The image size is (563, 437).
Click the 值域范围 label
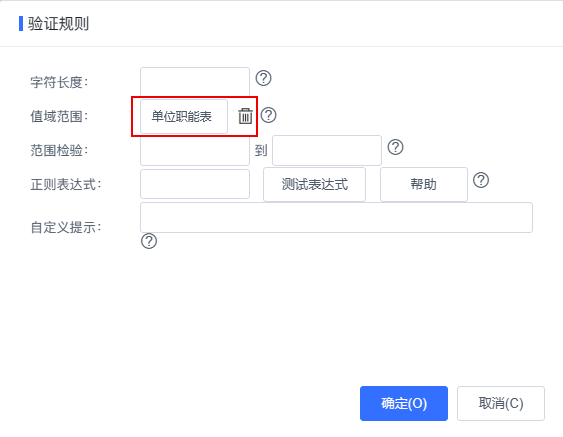(59, 116)
